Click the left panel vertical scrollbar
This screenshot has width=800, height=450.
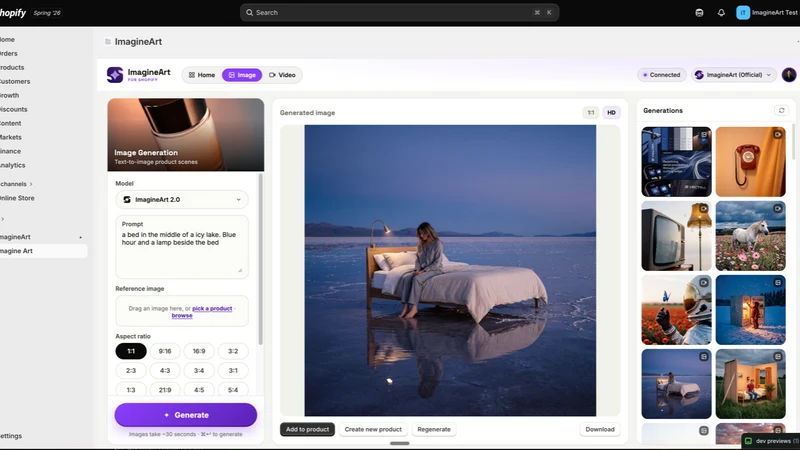point(261,259)
